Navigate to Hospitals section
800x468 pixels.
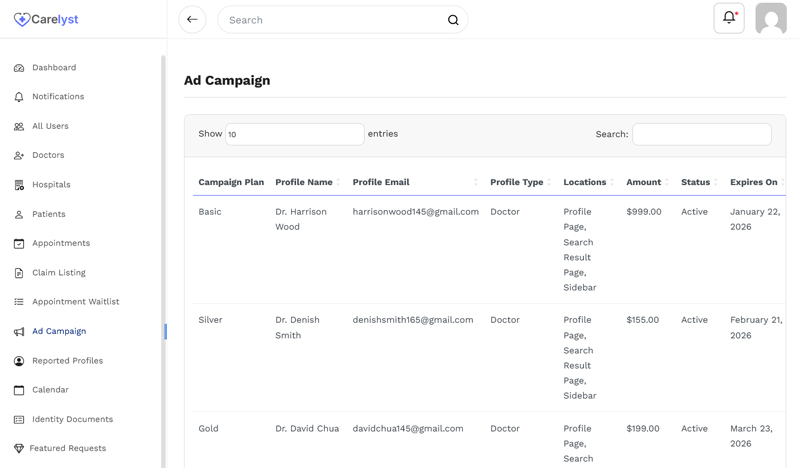51,185
